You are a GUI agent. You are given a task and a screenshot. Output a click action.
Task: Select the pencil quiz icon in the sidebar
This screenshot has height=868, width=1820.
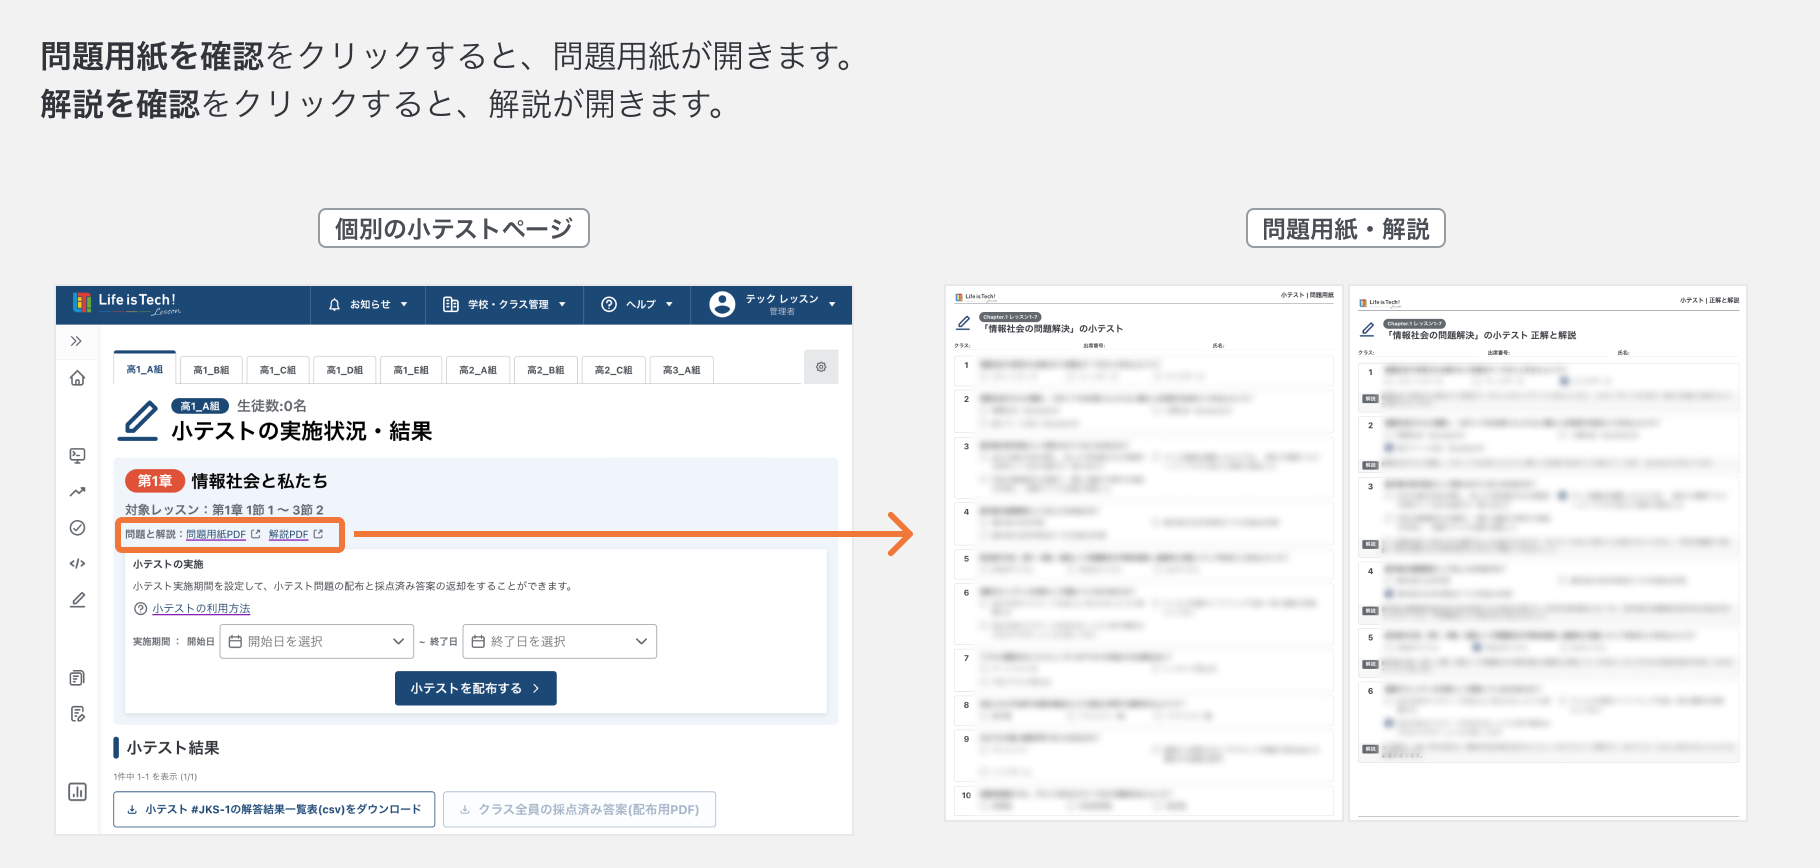77,600
